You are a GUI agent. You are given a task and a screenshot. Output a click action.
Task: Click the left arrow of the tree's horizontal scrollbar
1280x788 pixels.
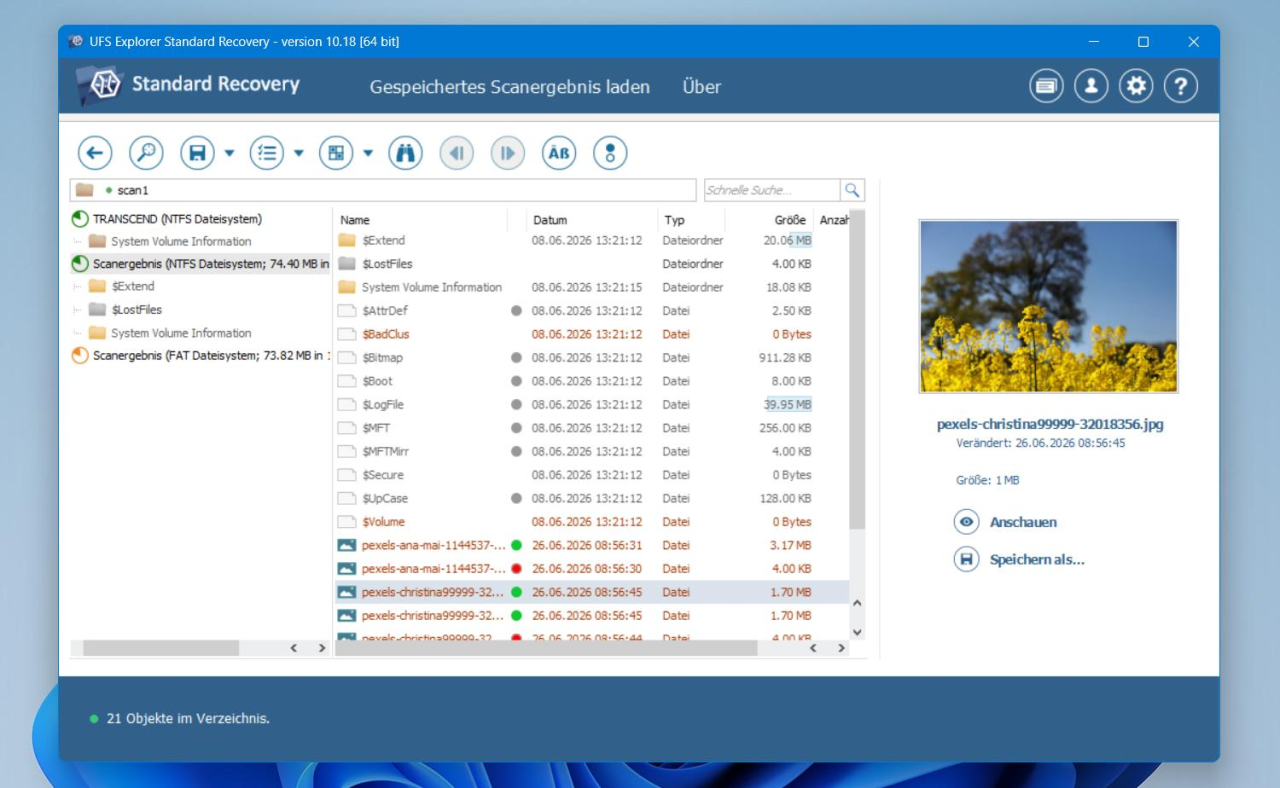(294, 648)
